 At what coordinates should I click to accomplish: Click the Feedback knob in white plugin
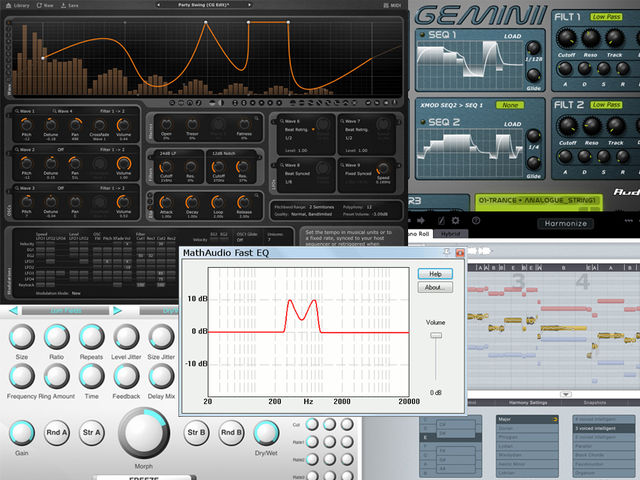point(126,376)
